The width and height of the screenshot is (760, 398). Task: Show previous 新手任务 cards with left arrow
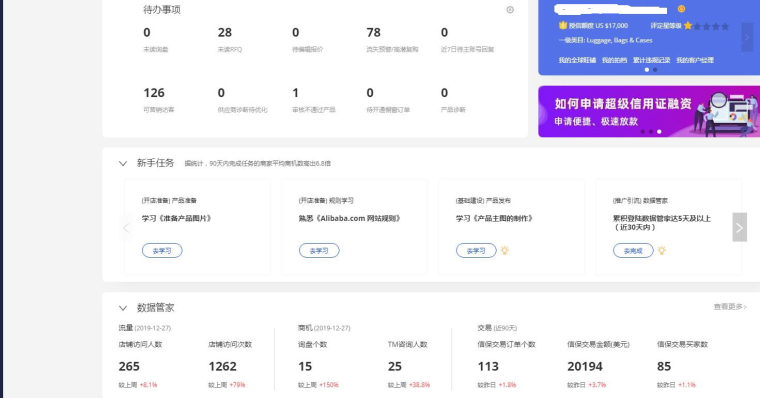126,227
